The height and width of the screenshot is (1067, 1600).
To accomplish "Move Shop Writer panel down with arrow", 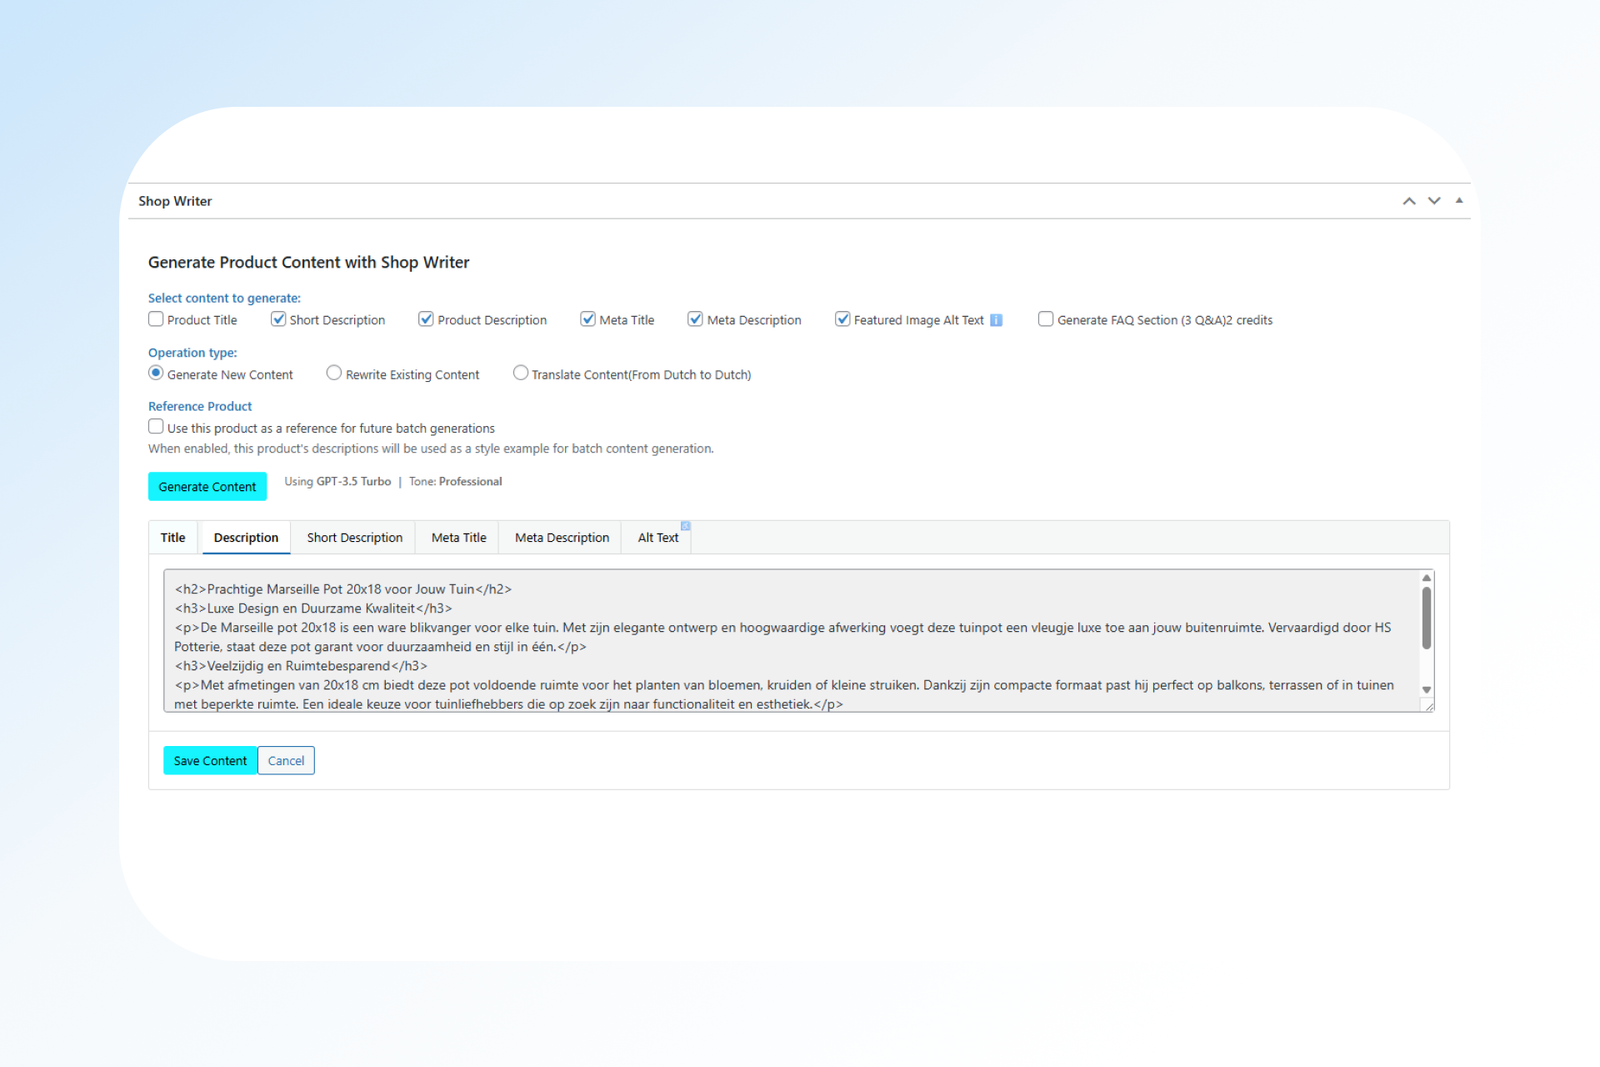I will 1434,201.
